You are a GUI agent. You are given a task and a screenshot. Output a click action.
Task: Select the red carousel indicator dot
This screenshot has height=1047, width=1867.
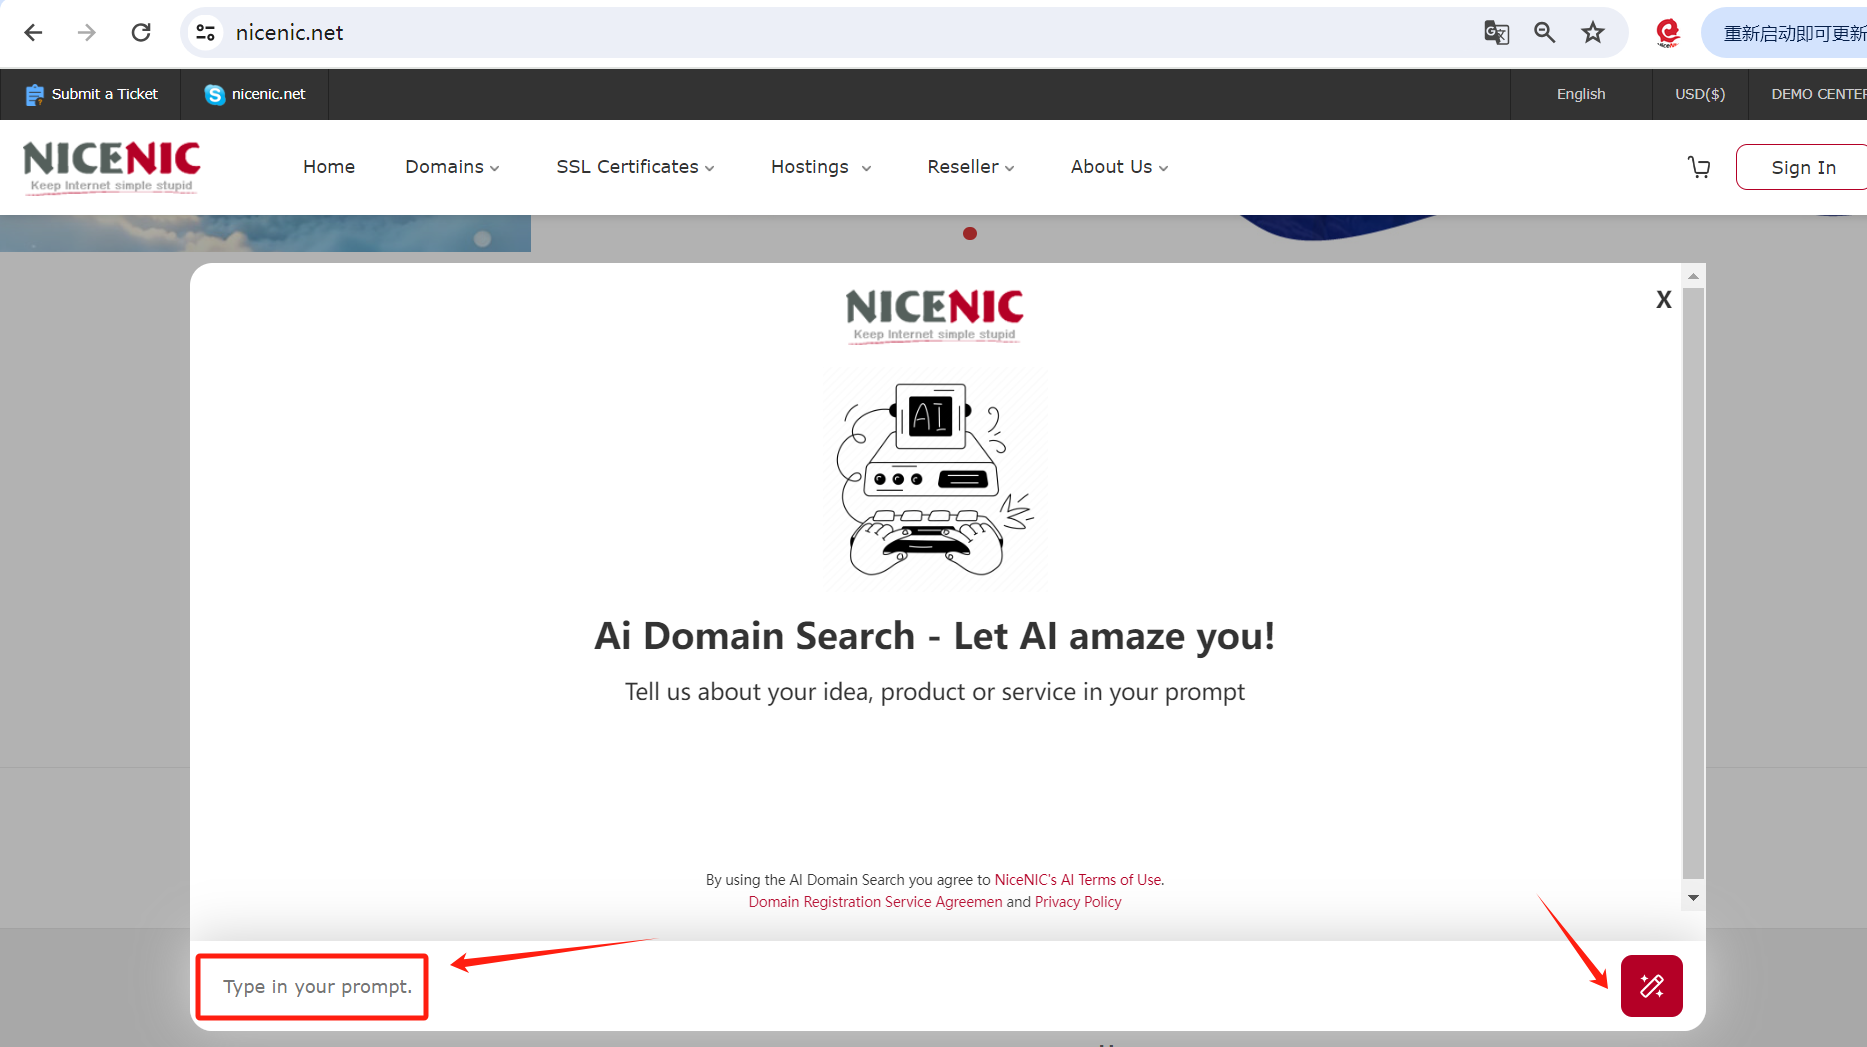click(969, 234)
